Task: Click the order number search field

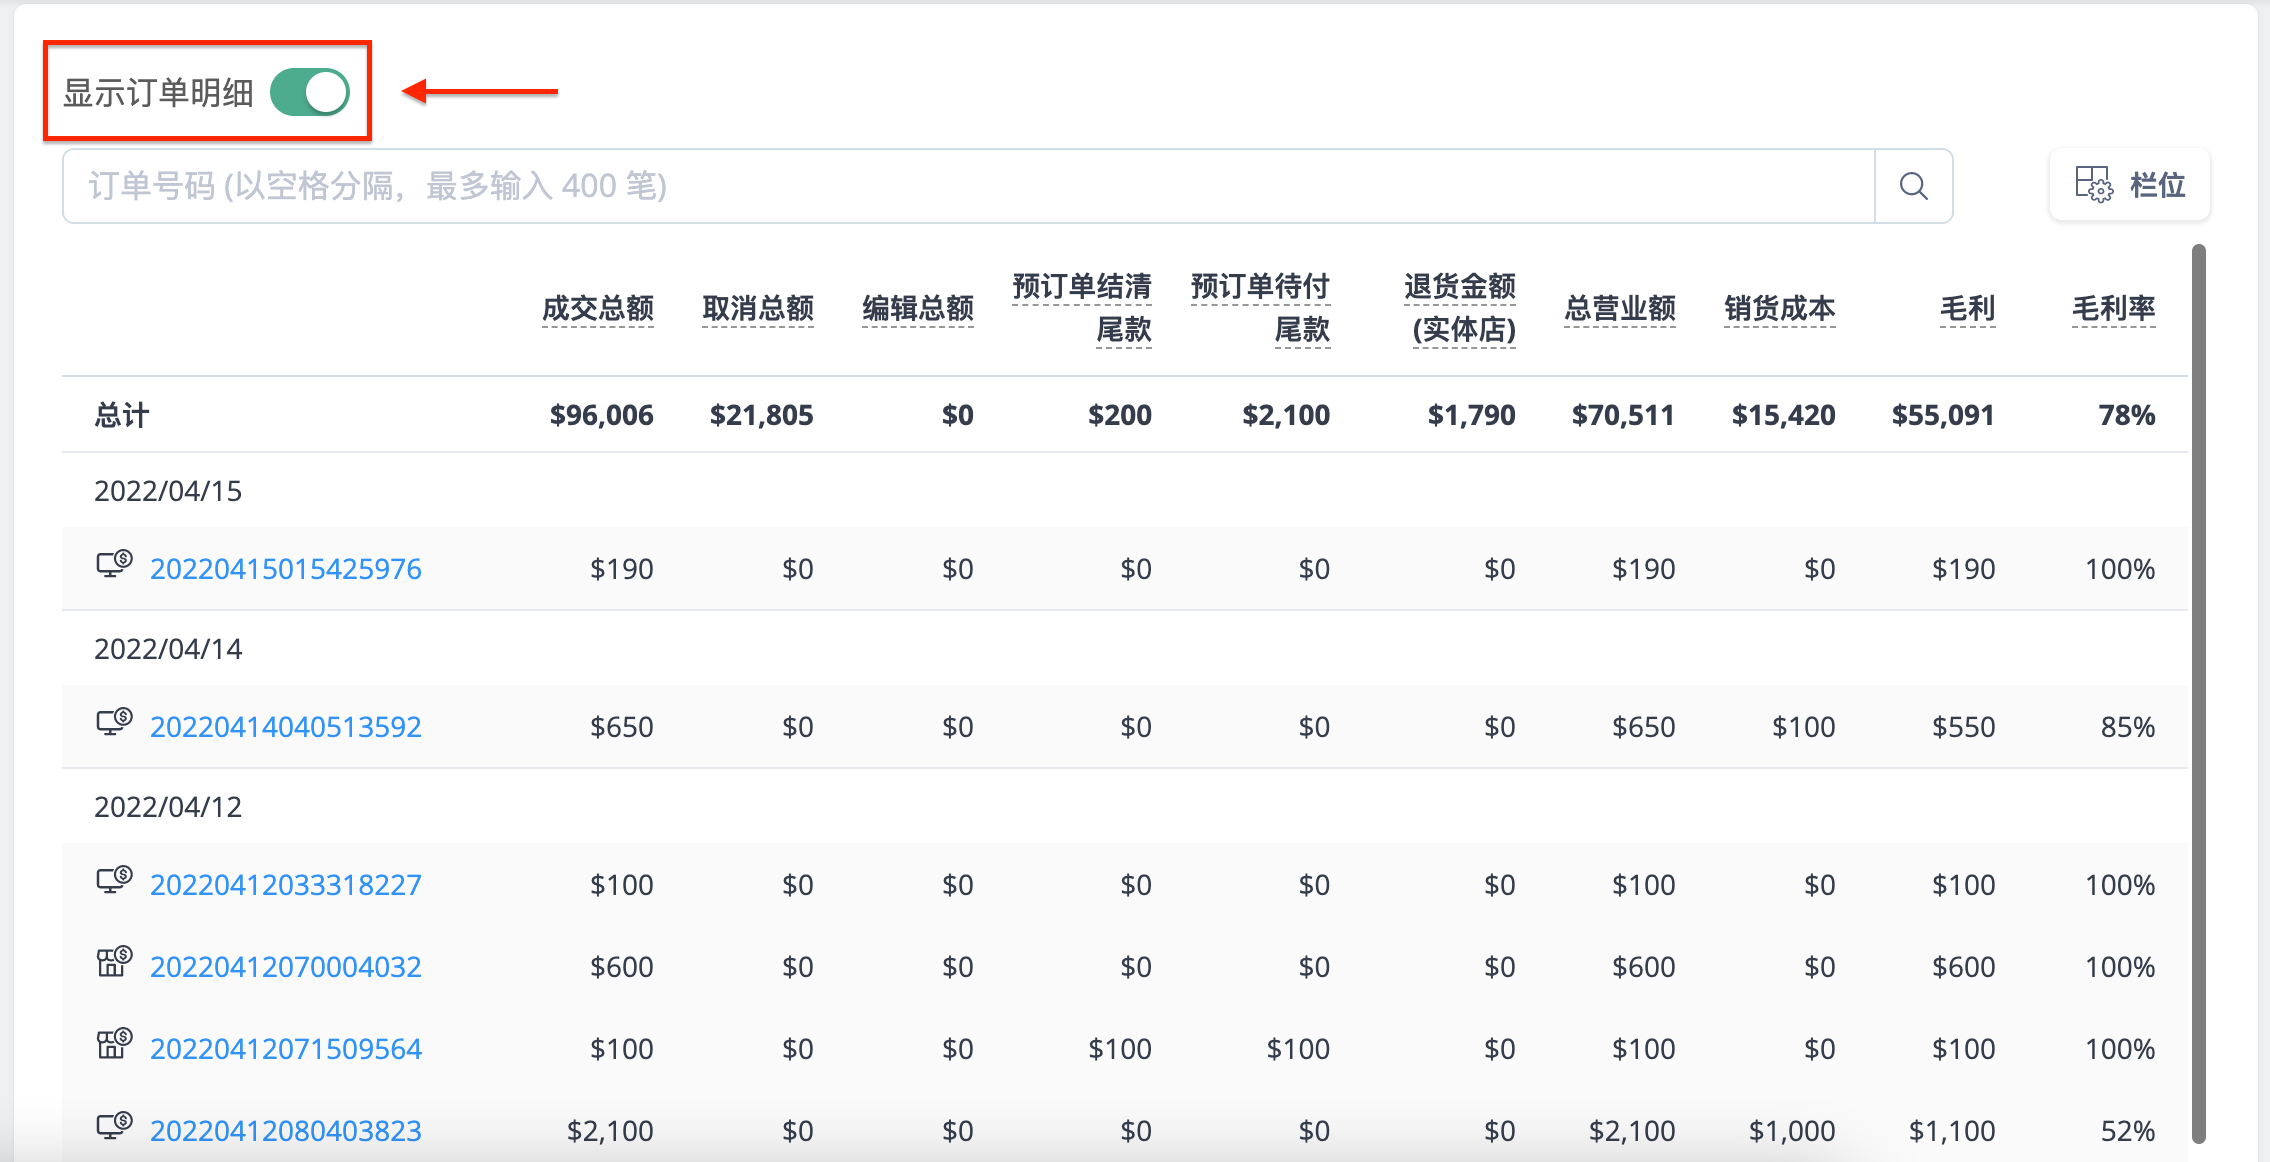Action: [x=968, y=186]
